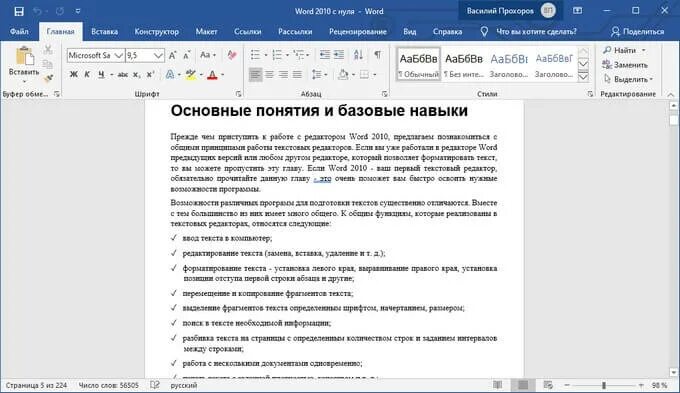This screenshot has height=393, width=680.
Task: Switch to the Конструктор tab
Action: pos(157,32)
